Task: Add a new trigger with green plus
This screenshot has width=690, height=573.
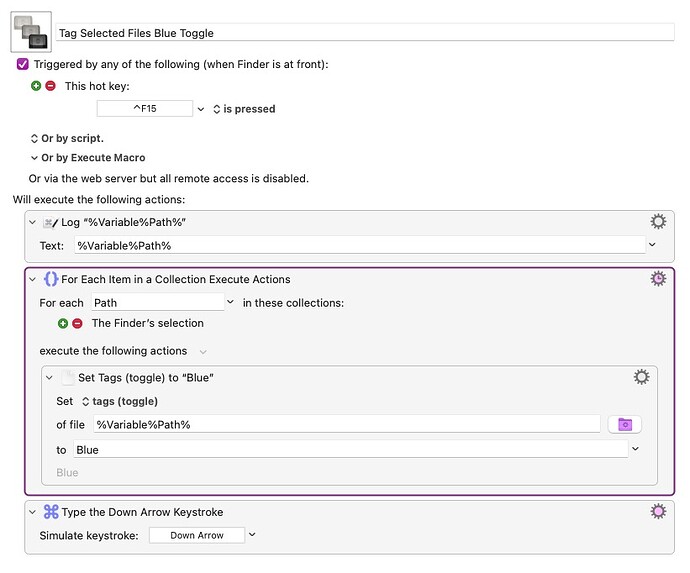Action: pos(37,86)
